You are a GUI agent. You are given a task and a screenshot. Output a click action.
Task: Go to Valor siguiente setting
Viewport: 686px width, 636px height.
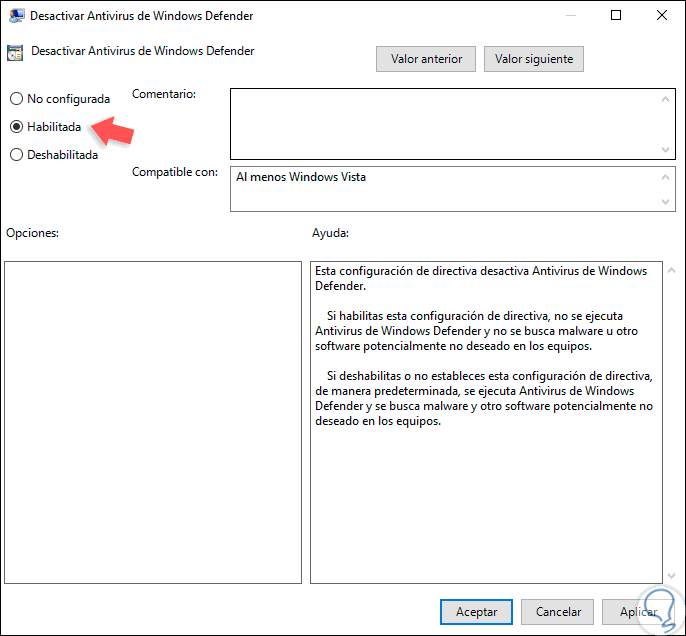(534, 59)
